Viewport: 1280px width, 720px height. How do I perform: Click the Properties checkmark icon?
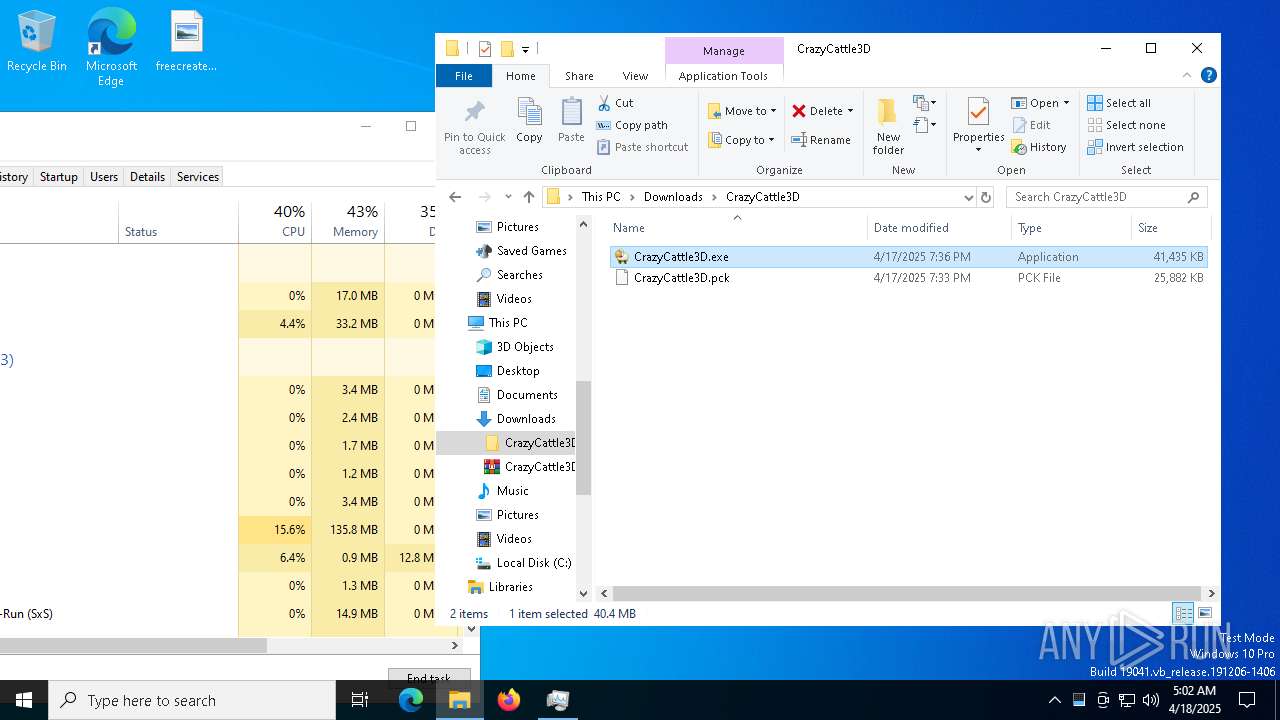pyautogui.click(x=978, y=112)
